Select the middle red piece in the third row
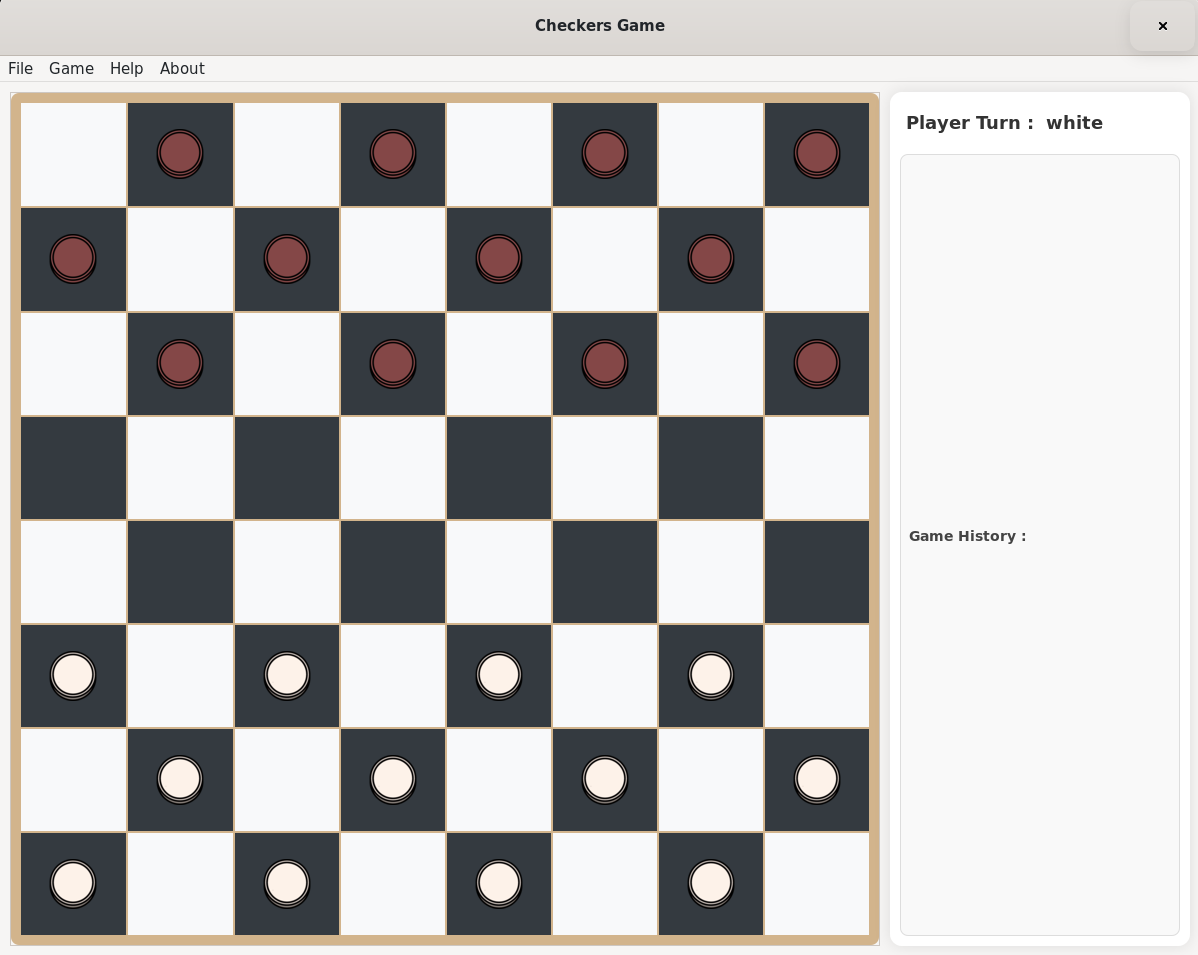The height and width of the screenshot is (955, 1198). [x=393, y=363]
